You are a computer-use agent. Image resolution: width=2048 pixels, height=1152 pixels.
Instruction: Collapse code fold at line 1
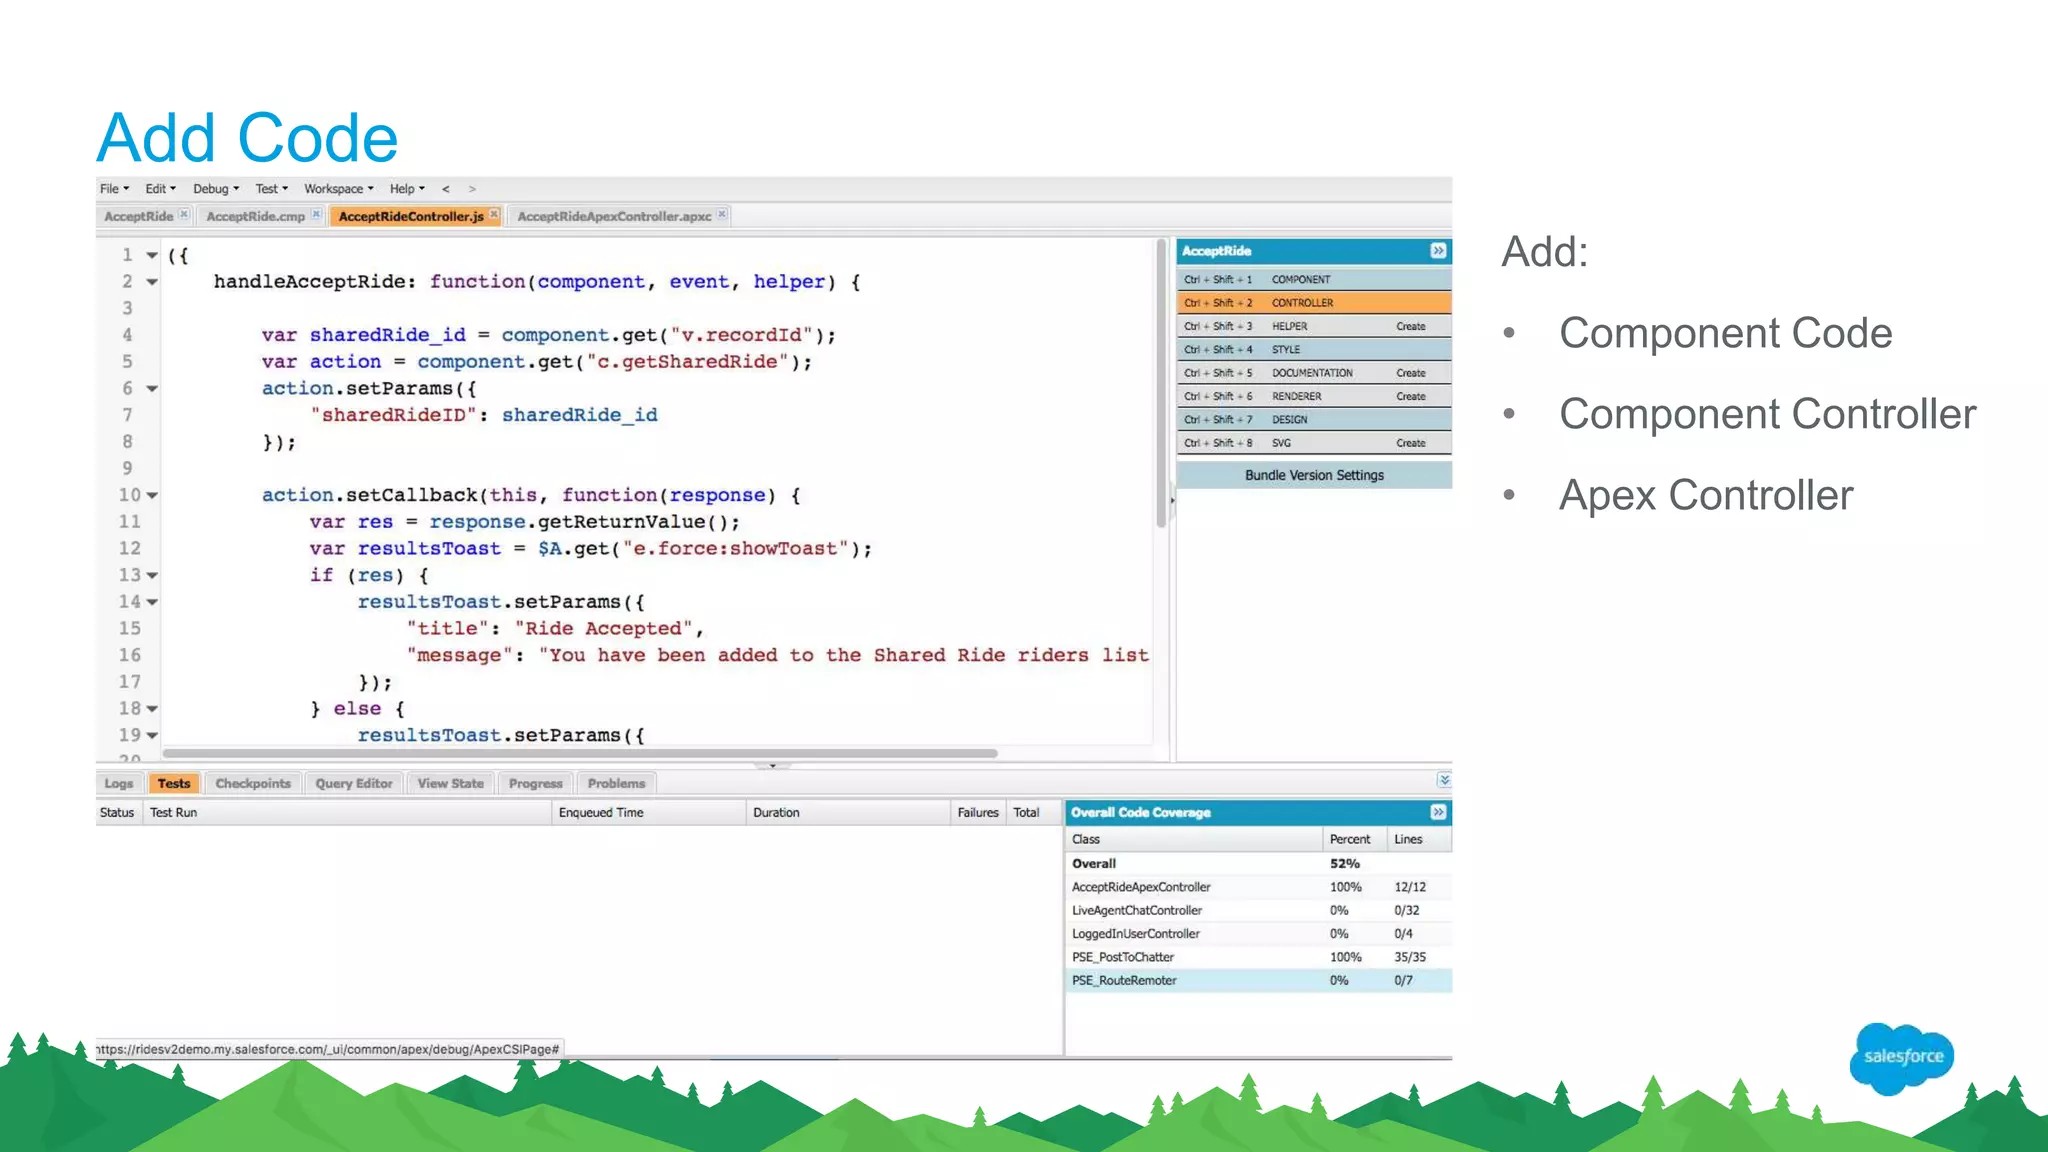[x=152, y=255]
